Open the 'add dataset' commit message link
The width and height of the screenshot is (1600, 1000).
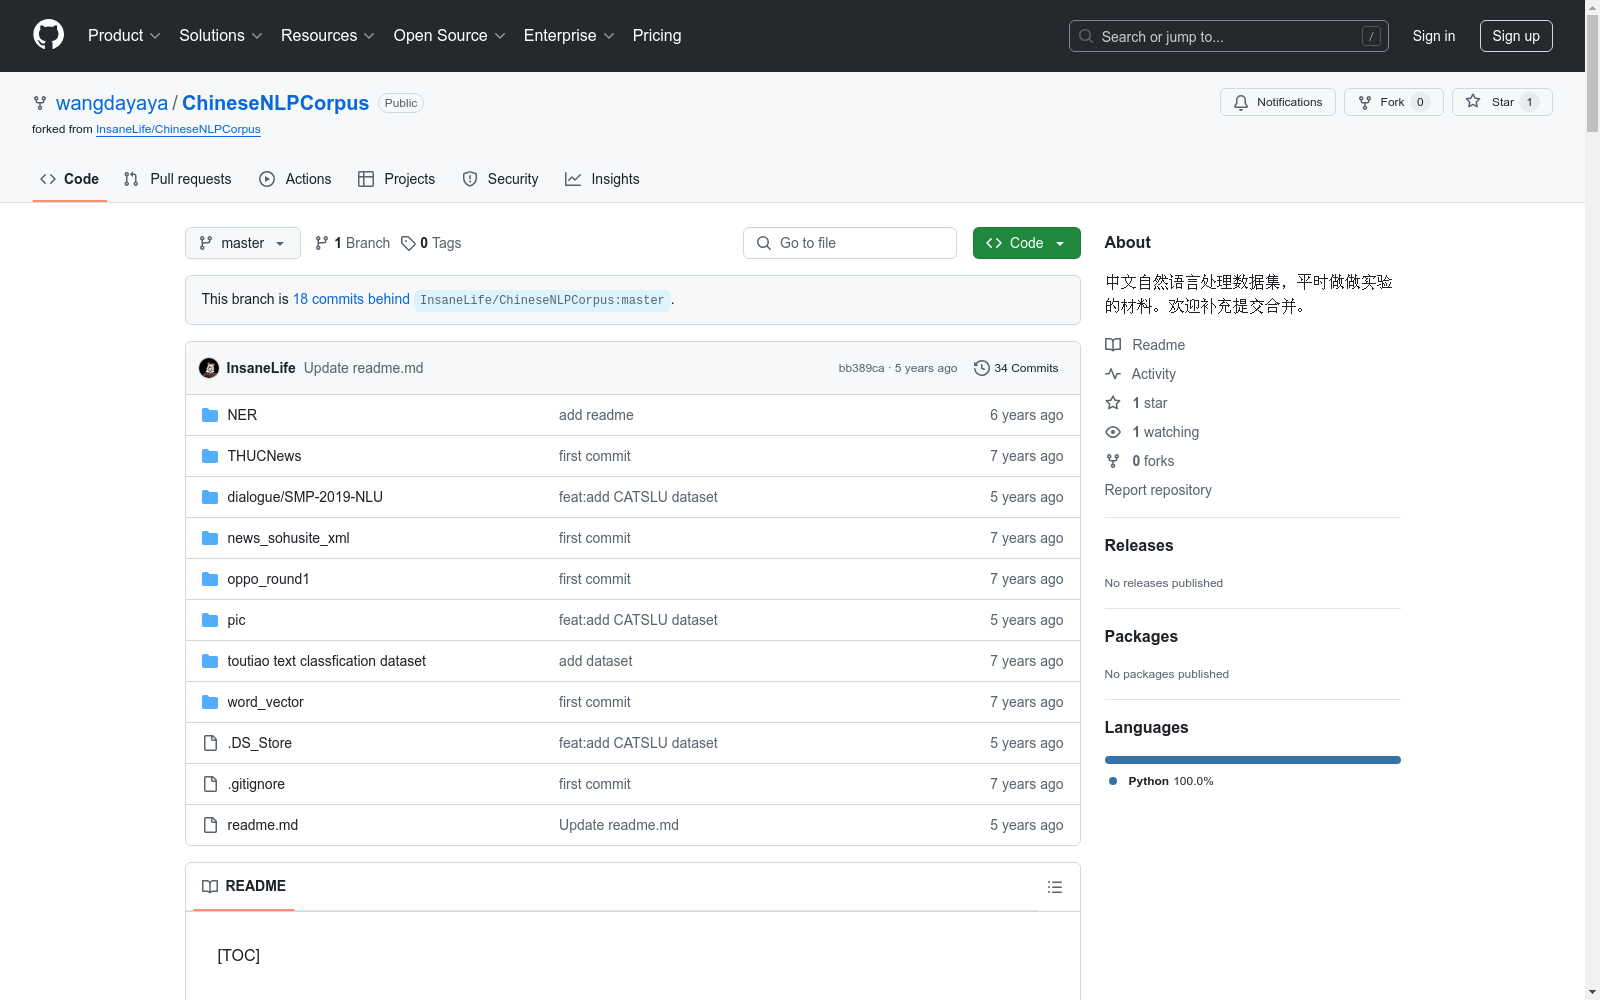[596, 661]
